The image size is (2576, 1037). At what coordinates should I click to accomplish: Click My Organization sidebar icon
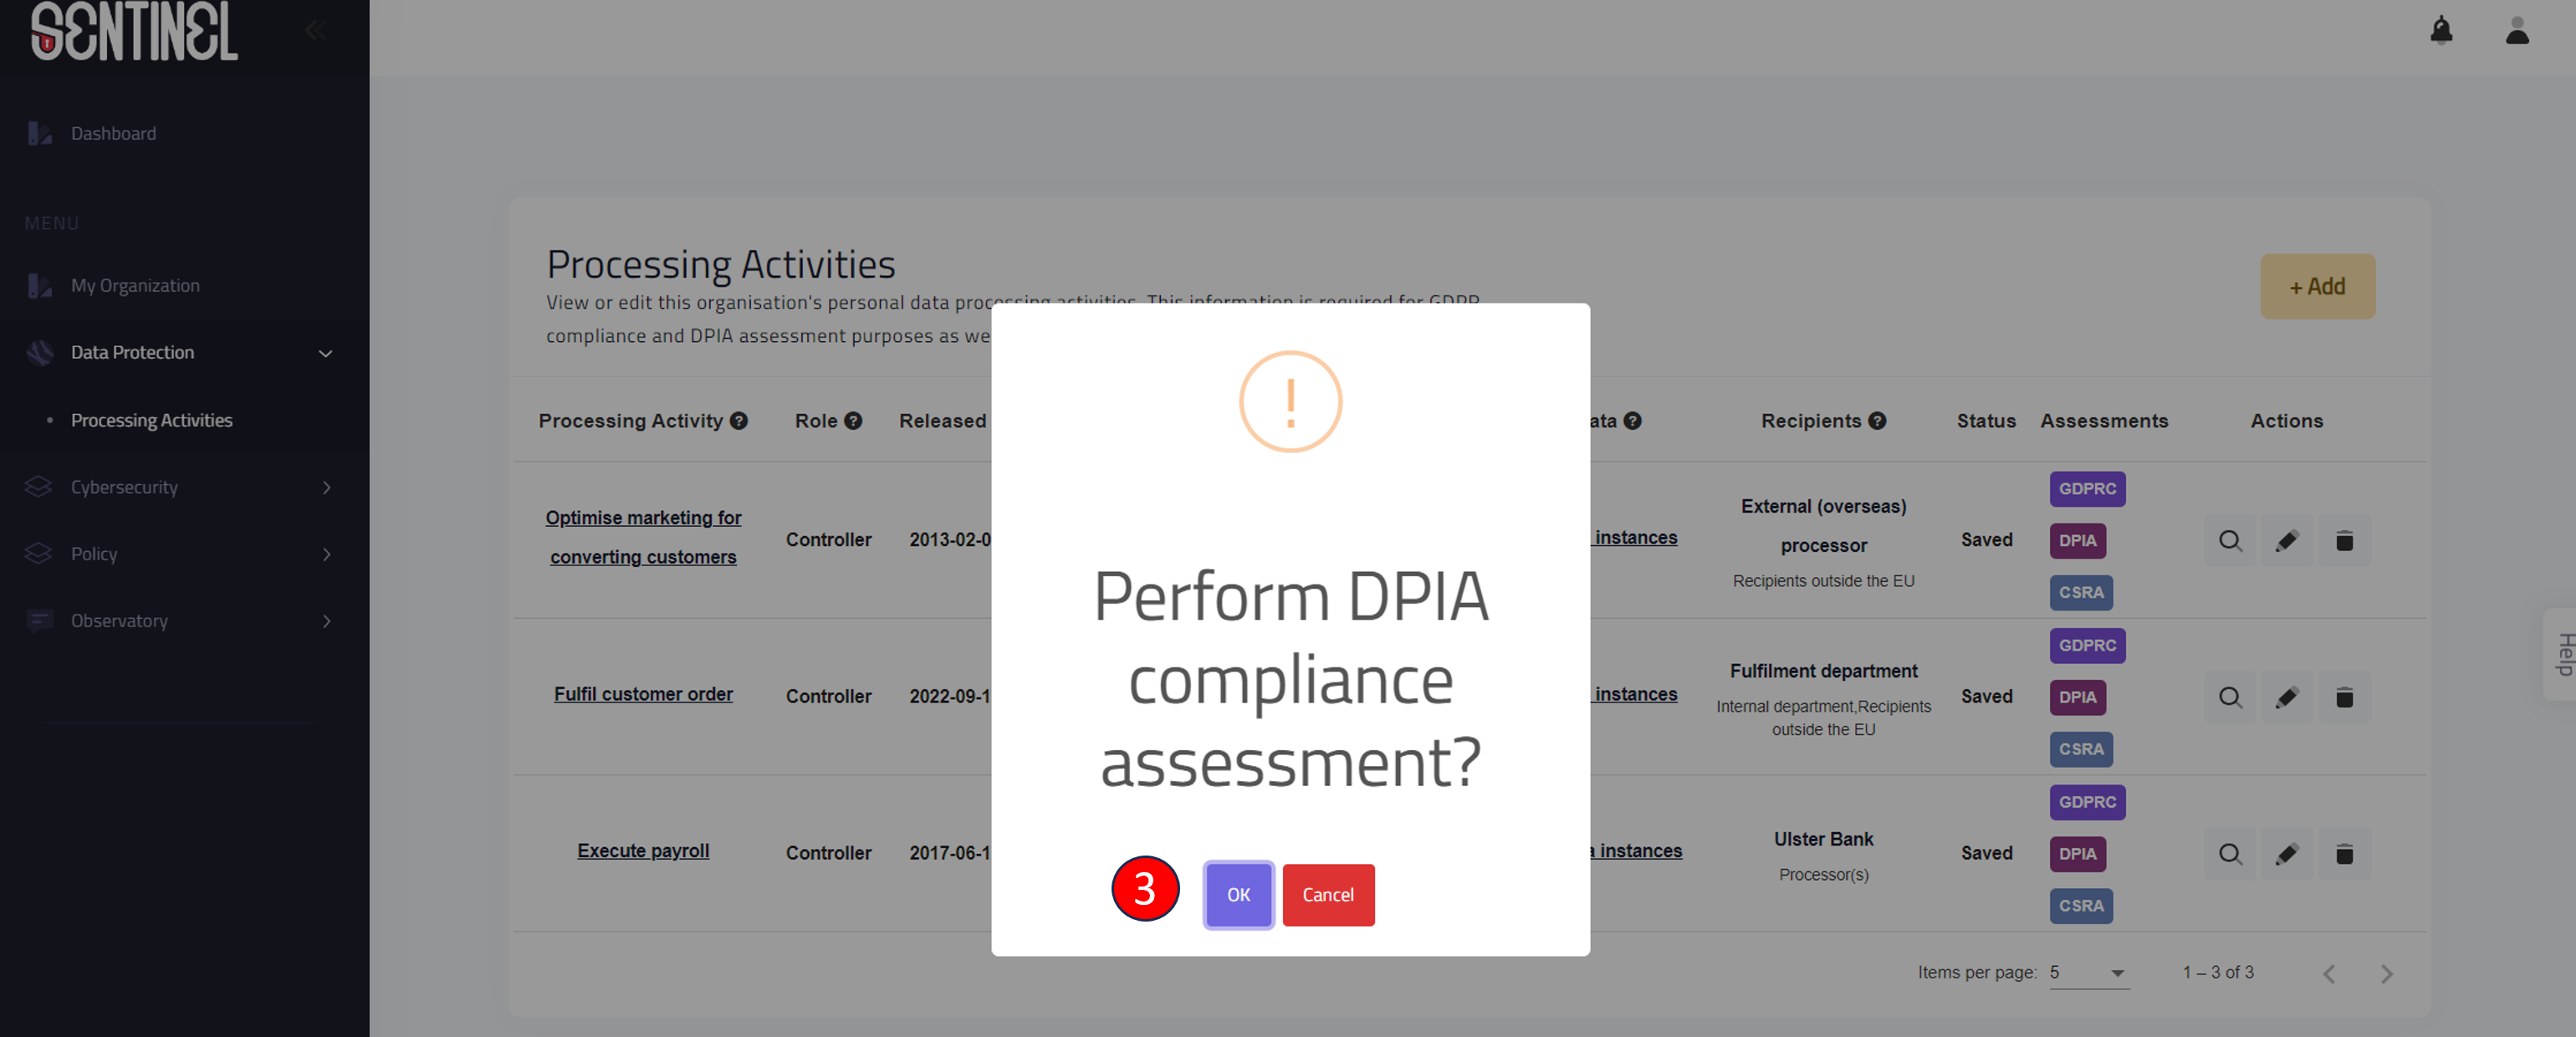click(x=39, y=286)
